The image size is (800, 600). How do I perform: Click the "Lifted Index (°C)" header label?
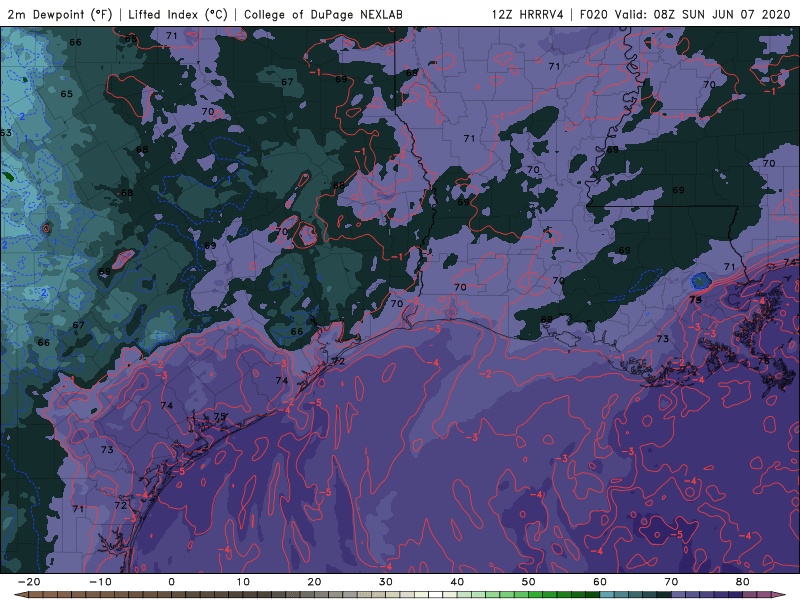click(178, 14)
